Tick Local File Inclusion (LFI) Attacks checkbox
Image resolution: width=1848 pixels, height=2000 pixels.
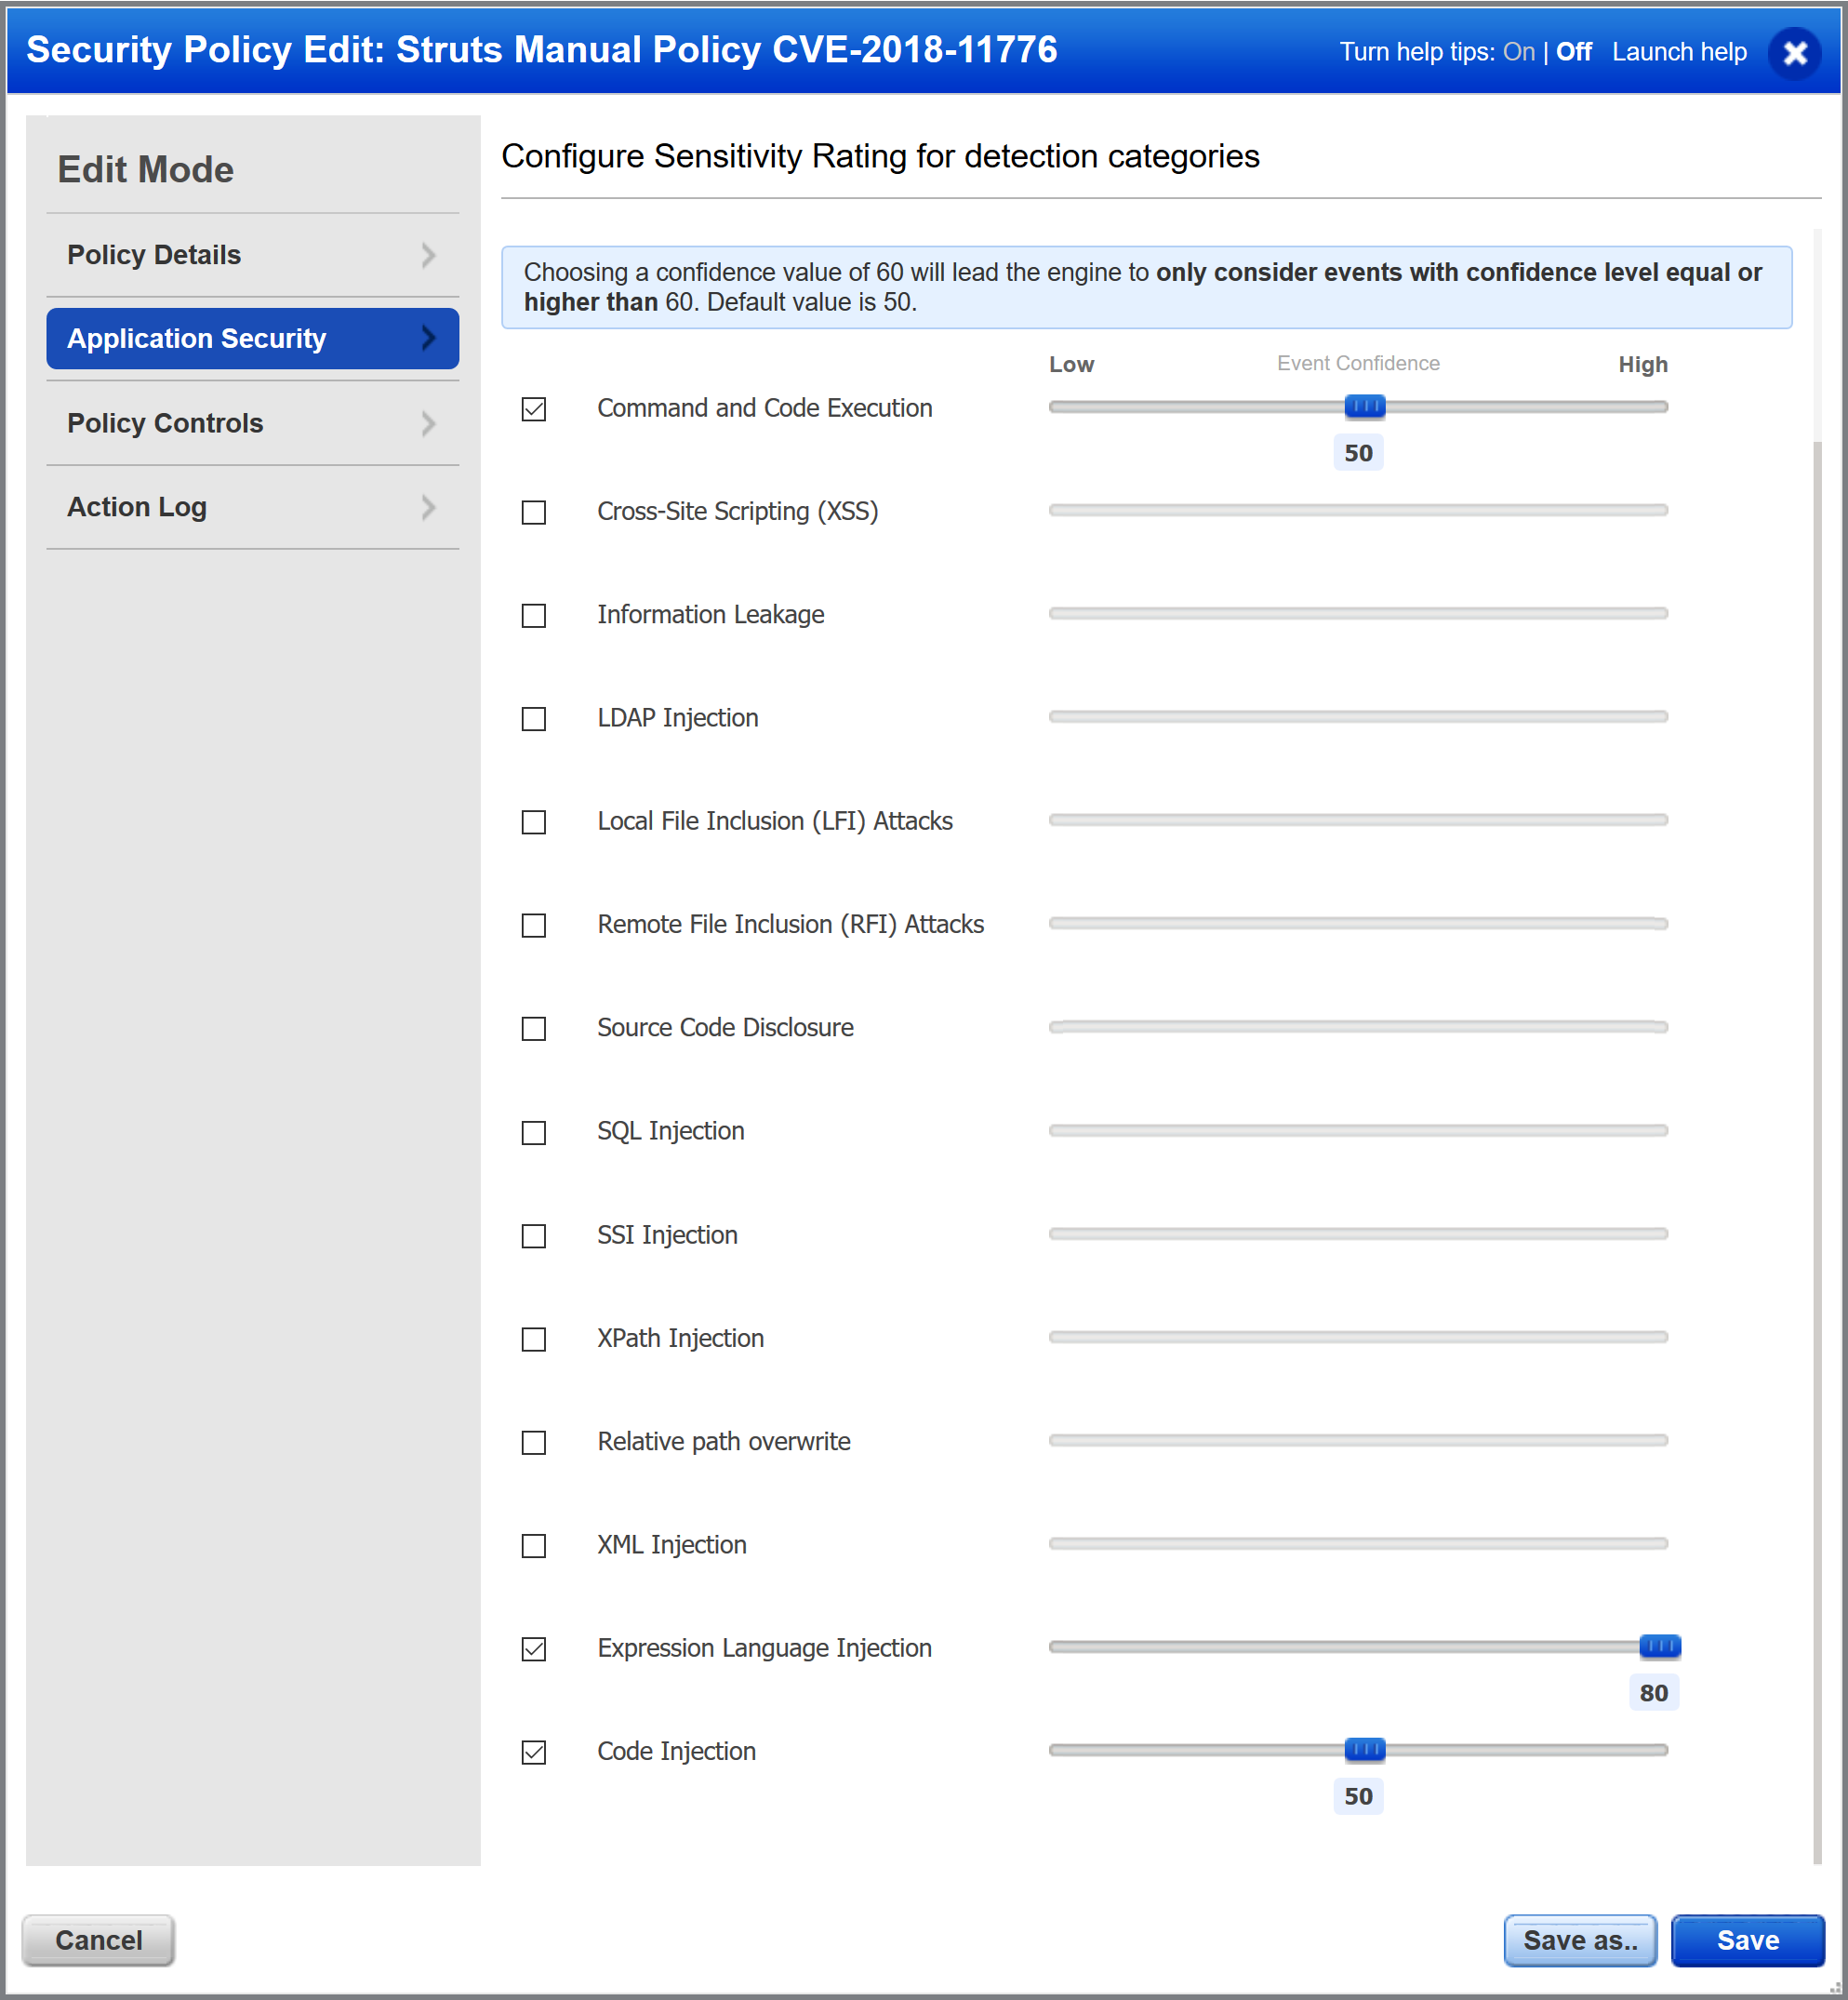[534, 822]
